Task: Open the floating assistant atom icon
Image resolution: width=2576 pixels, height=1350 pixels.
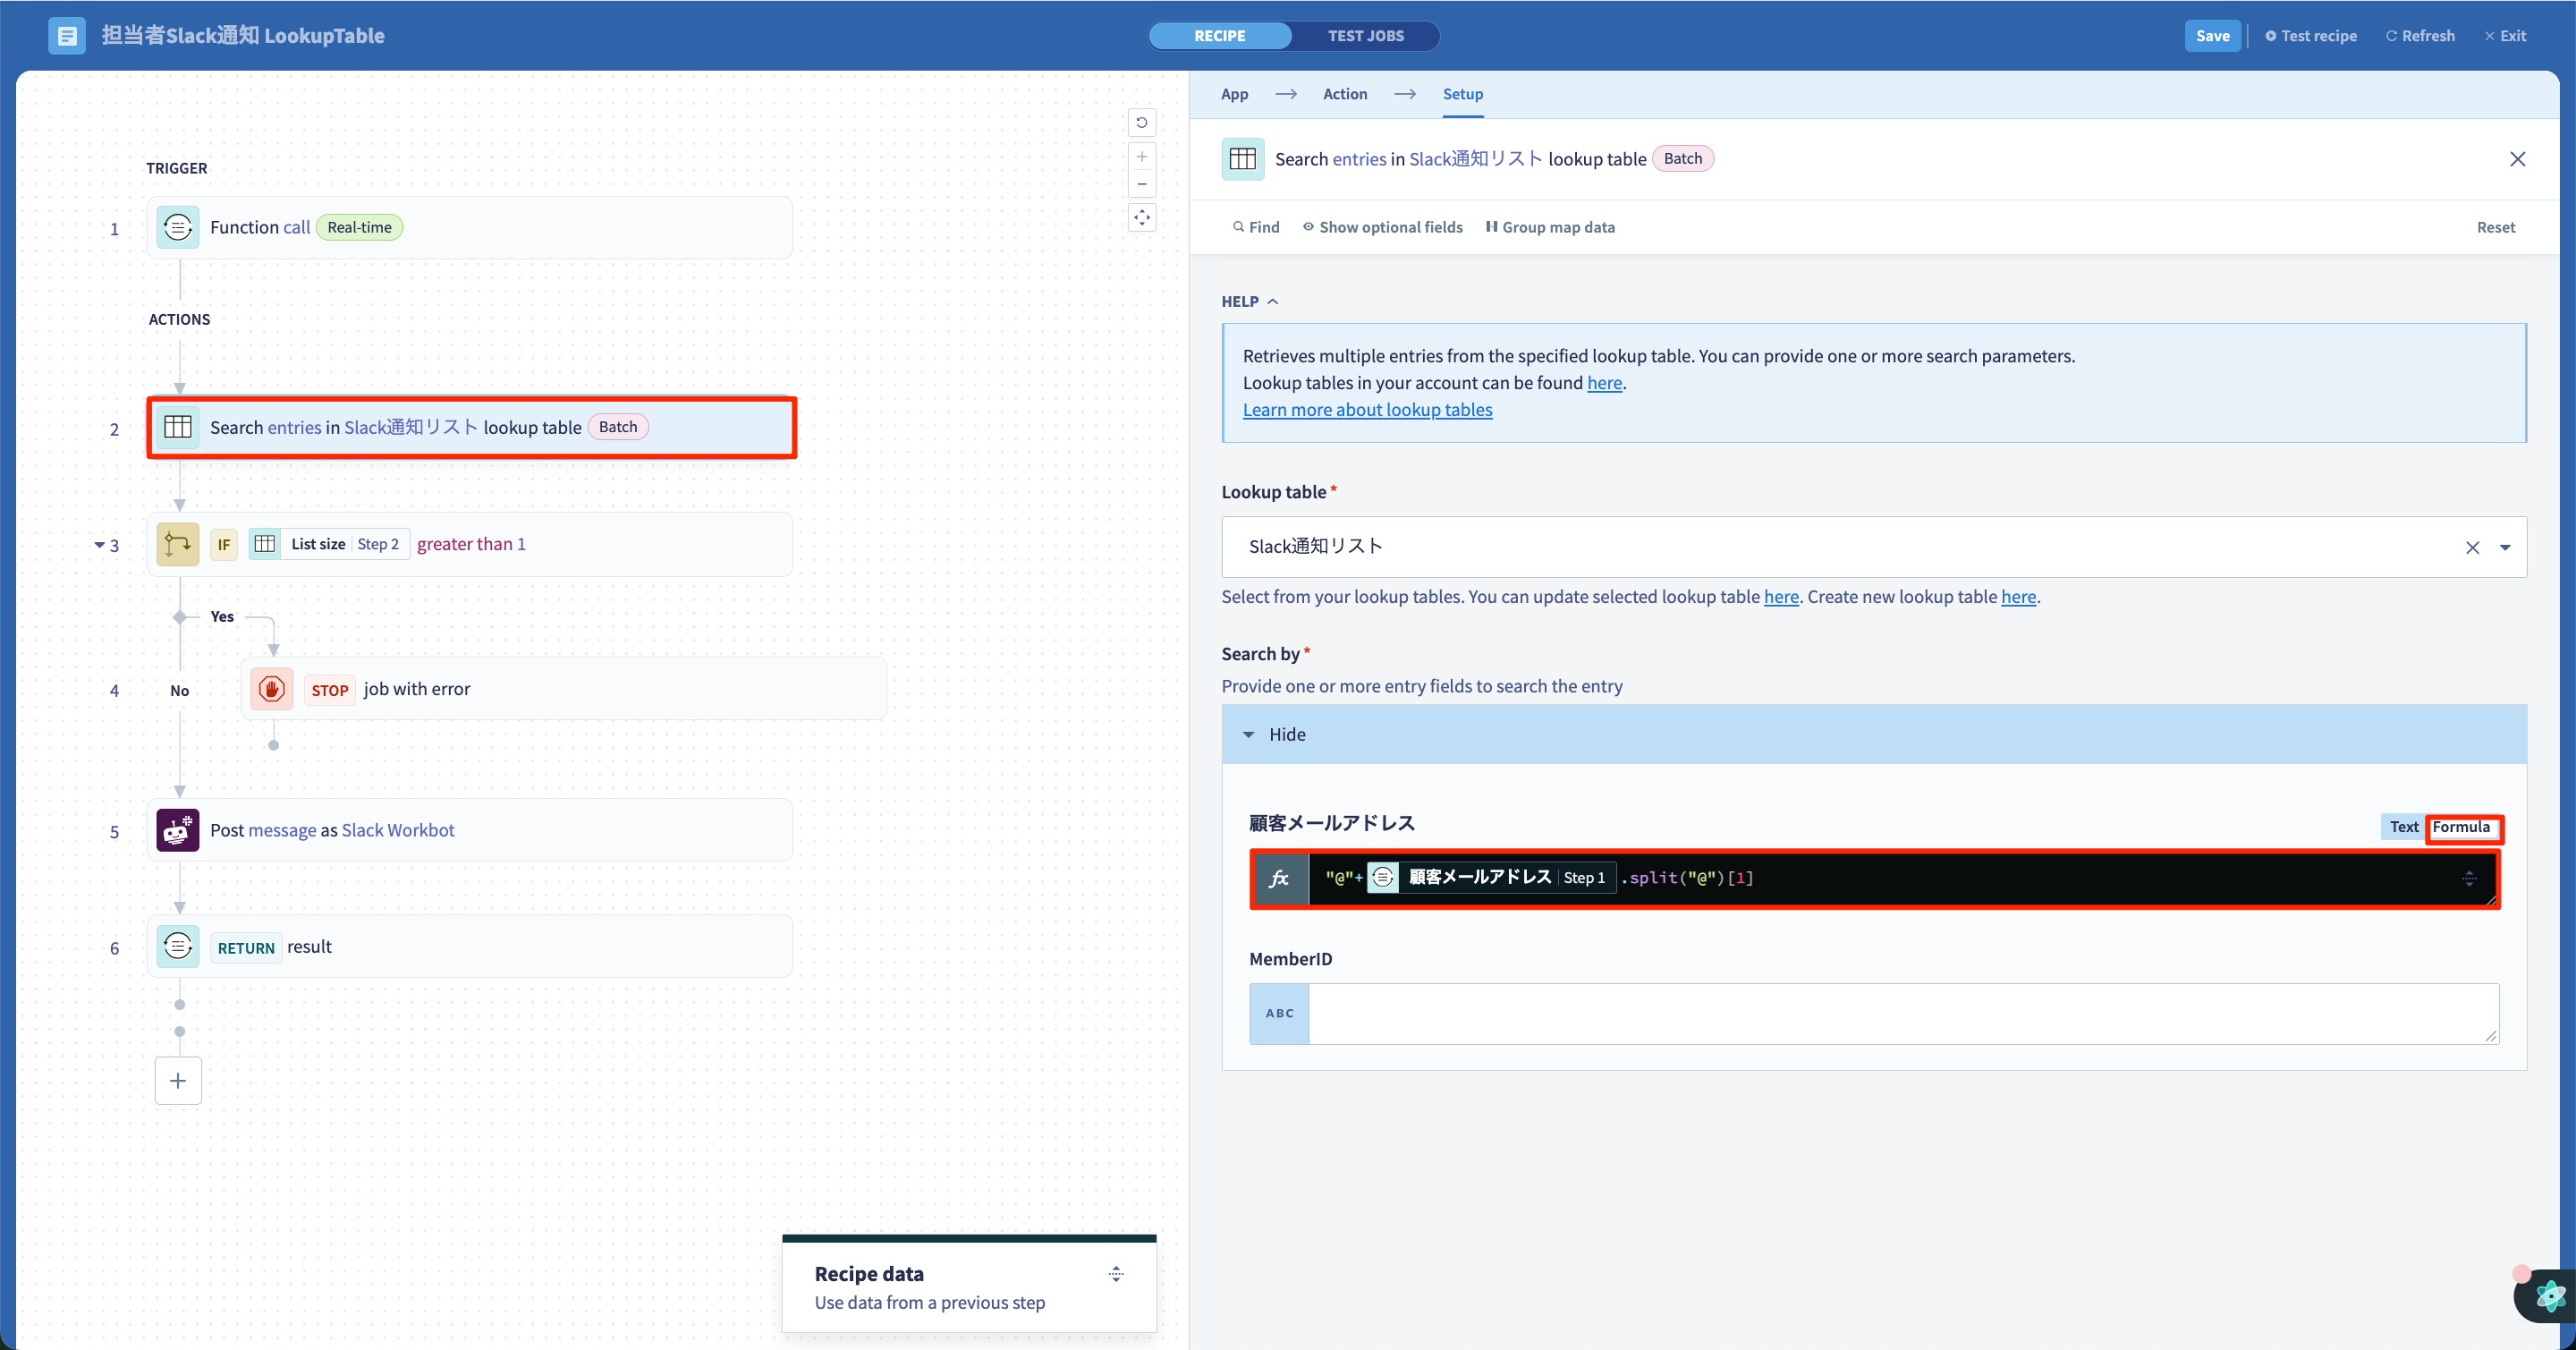Action: (2548, 1296)
